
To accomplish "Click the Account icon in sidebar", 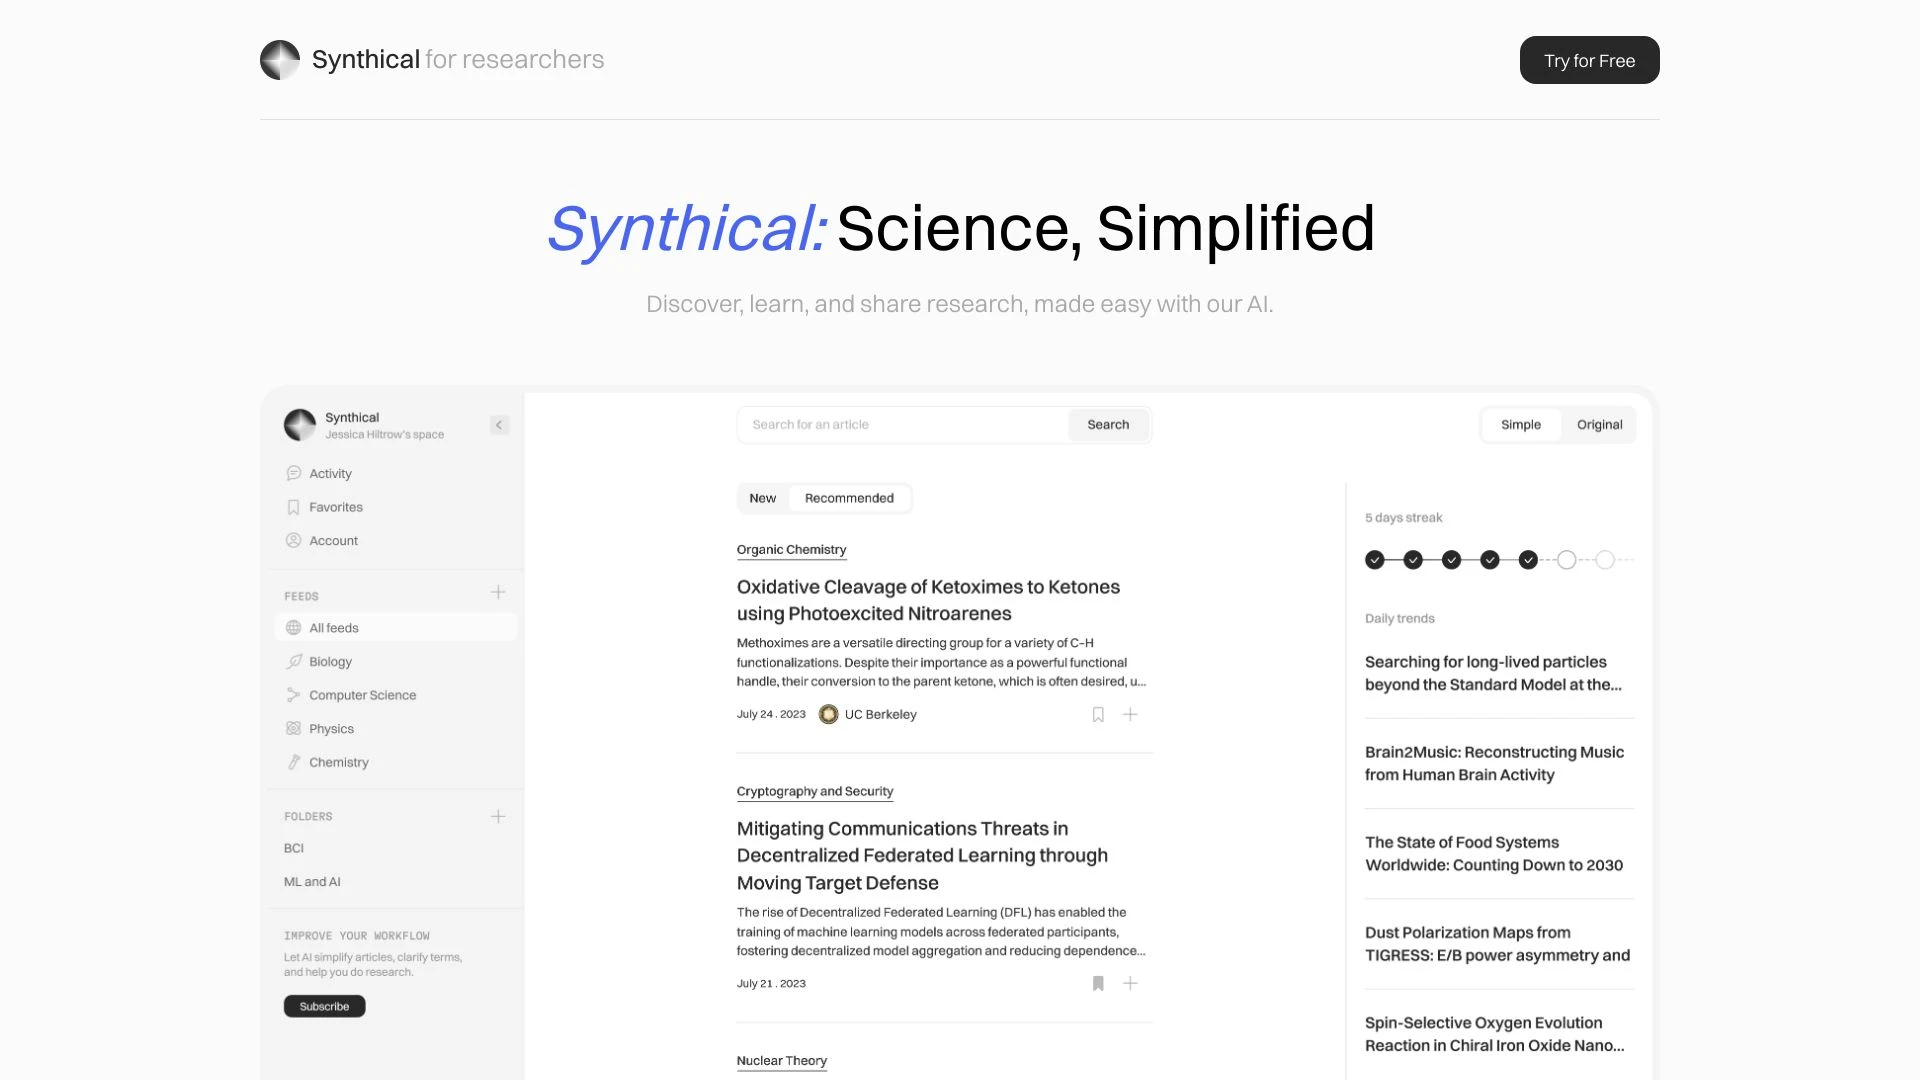I will click(291, 539).
